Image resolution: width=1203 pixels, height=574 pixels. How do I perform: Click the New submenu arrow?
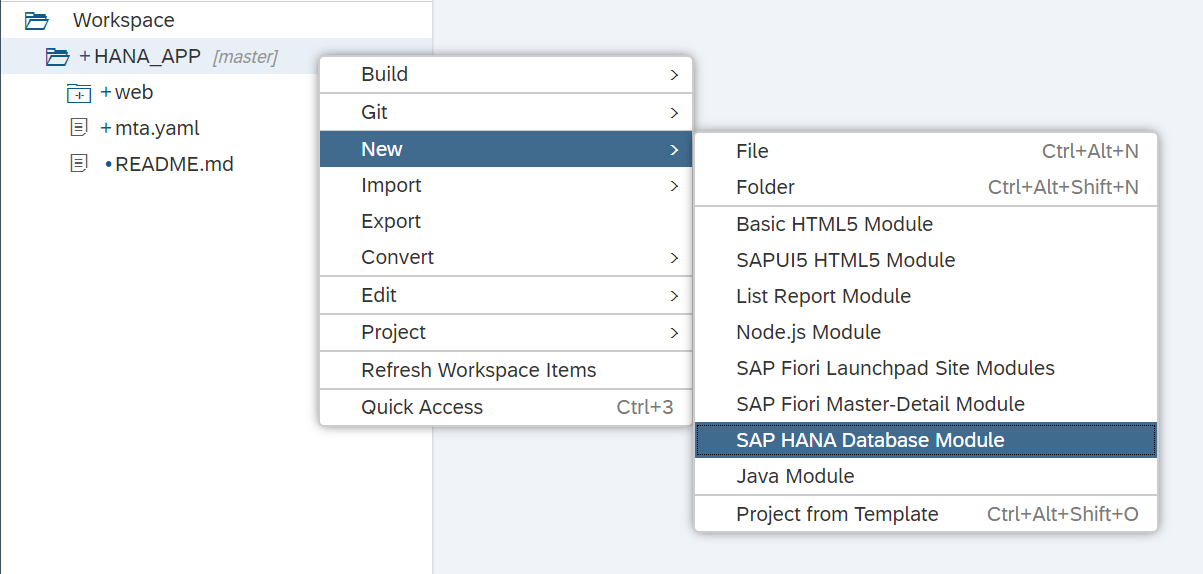click(675, 150)
